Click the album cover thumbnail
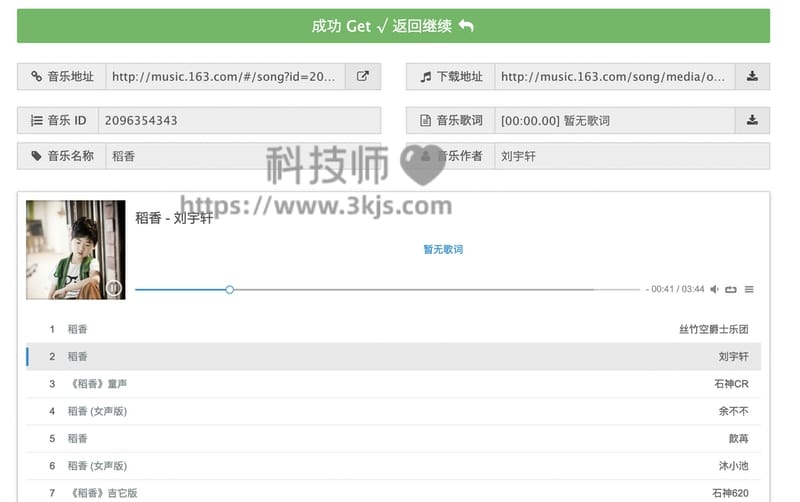 pyautogui.click(x=76, y=249)
